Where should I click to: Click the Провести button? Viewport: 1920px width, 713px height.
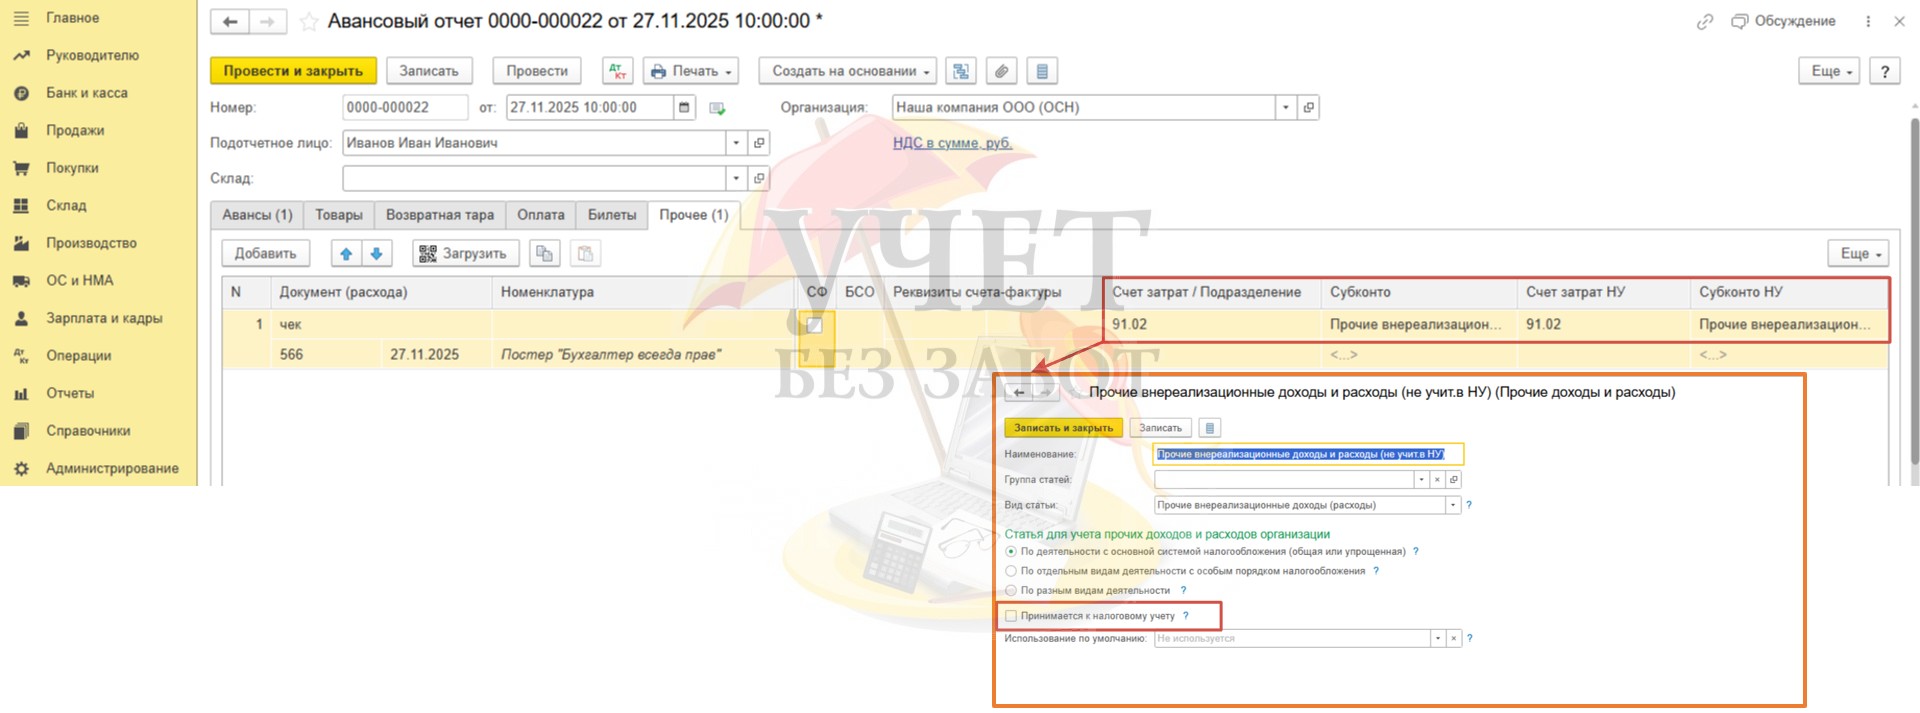(x=537, y=71)
